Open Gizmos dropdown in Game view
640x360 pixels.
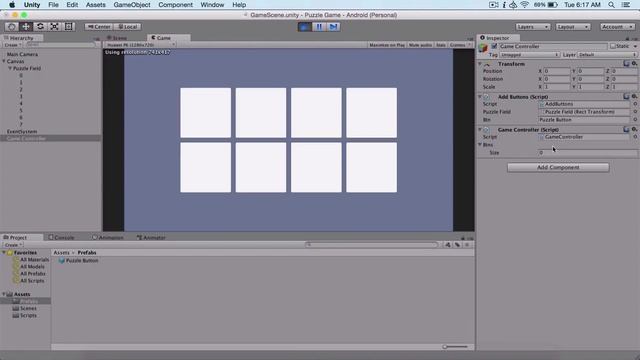click(460, 45)
